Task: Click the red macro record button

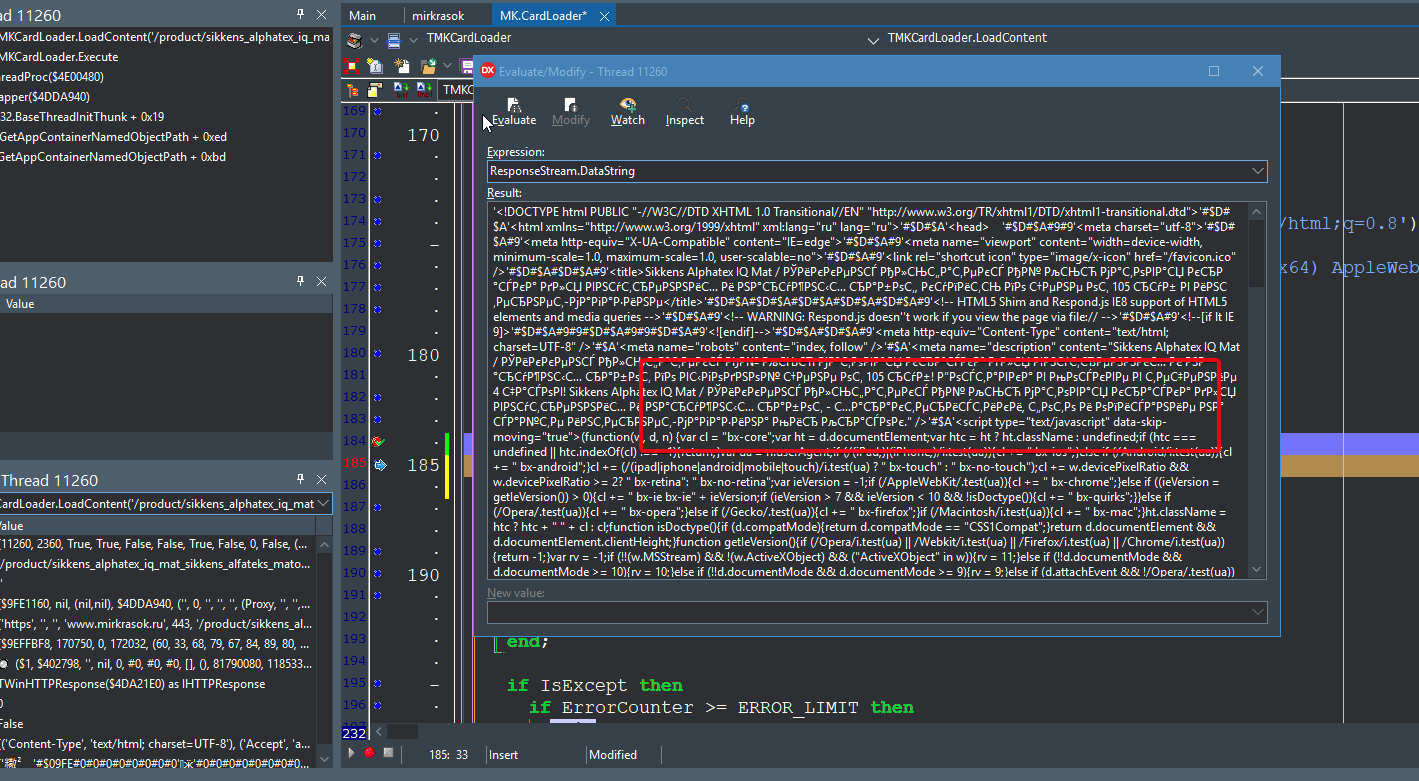Action: click(370, 753)
